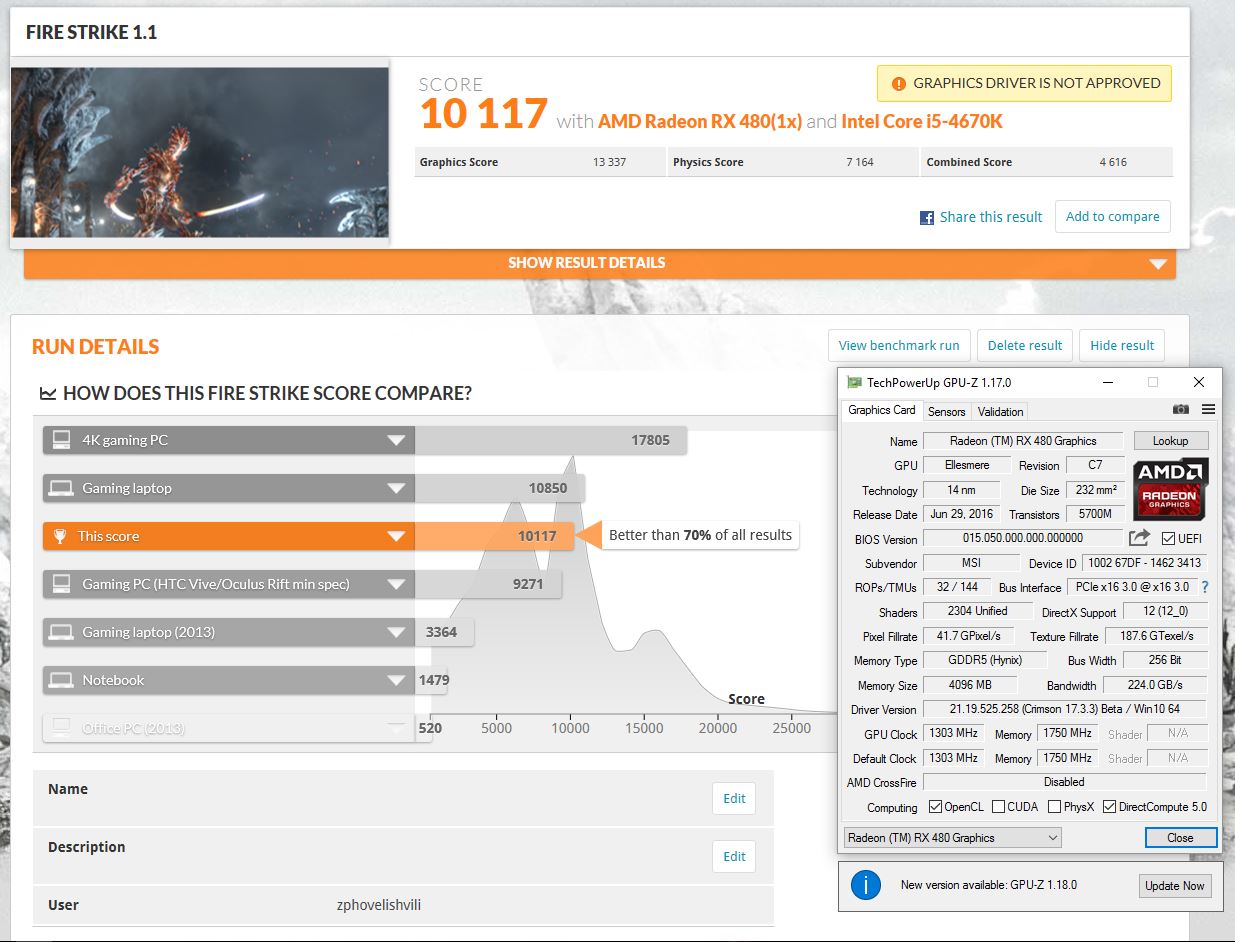Image resolution: width=1235 pixels, height=942 pixels.
Task: Click the AMD Radeon Graphics logo
Action: tap(1170, 487)
